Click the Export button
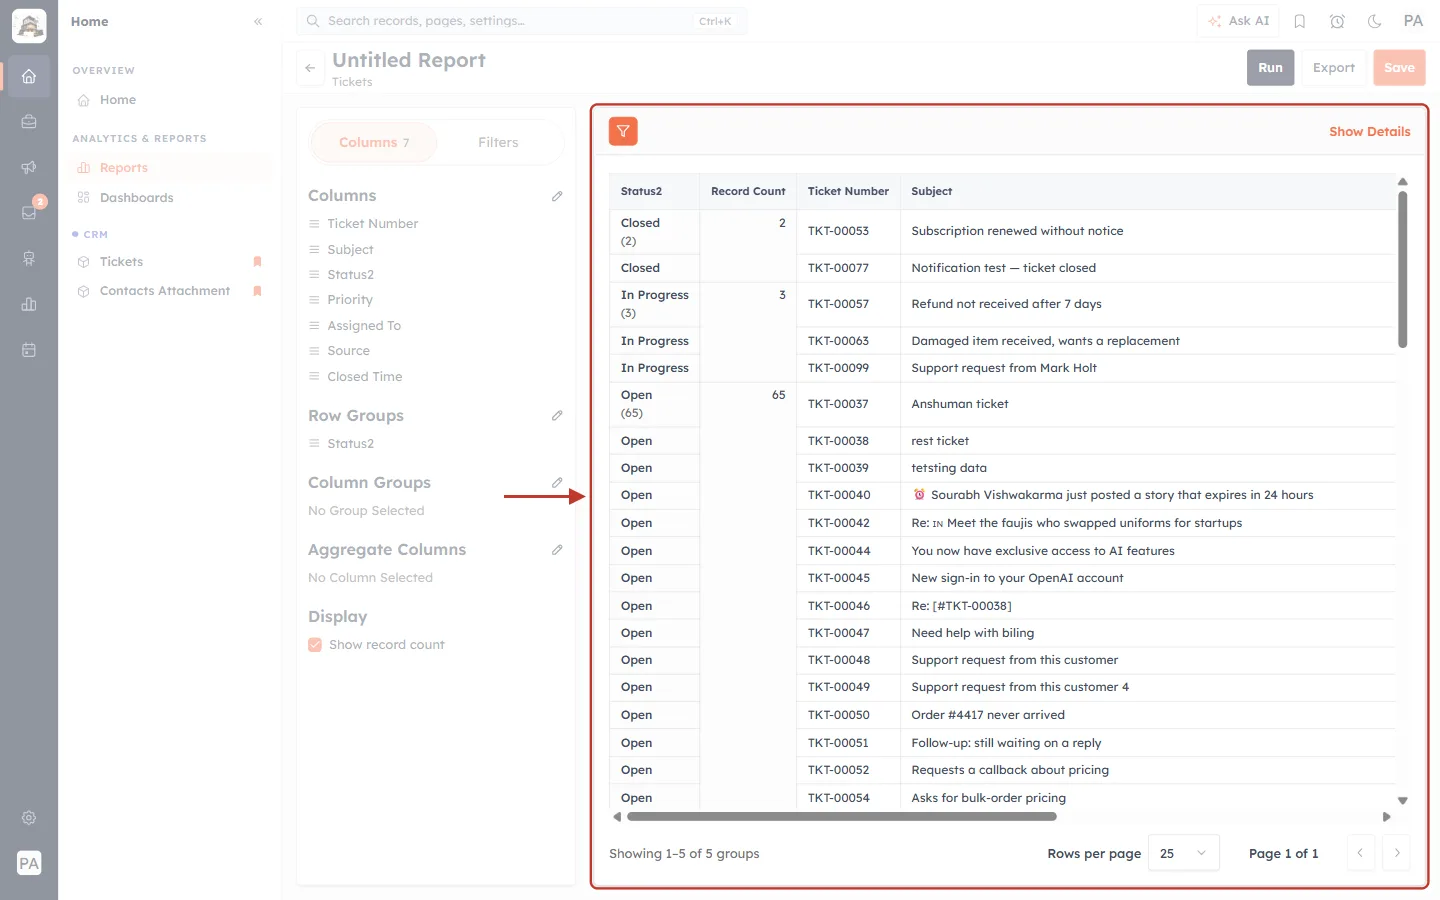This screenshot has height=900, width=1440. 1334,68
